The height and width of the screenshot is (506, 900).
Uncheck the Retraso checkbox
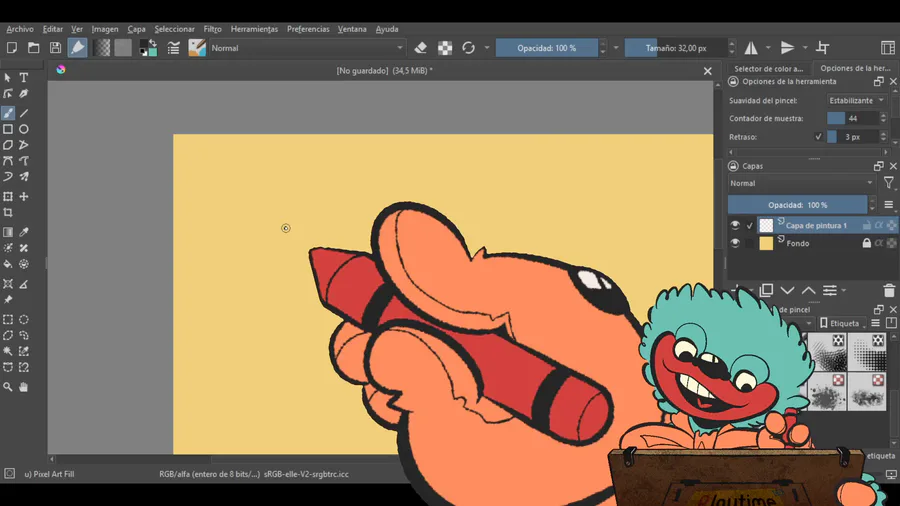(818, 137)
